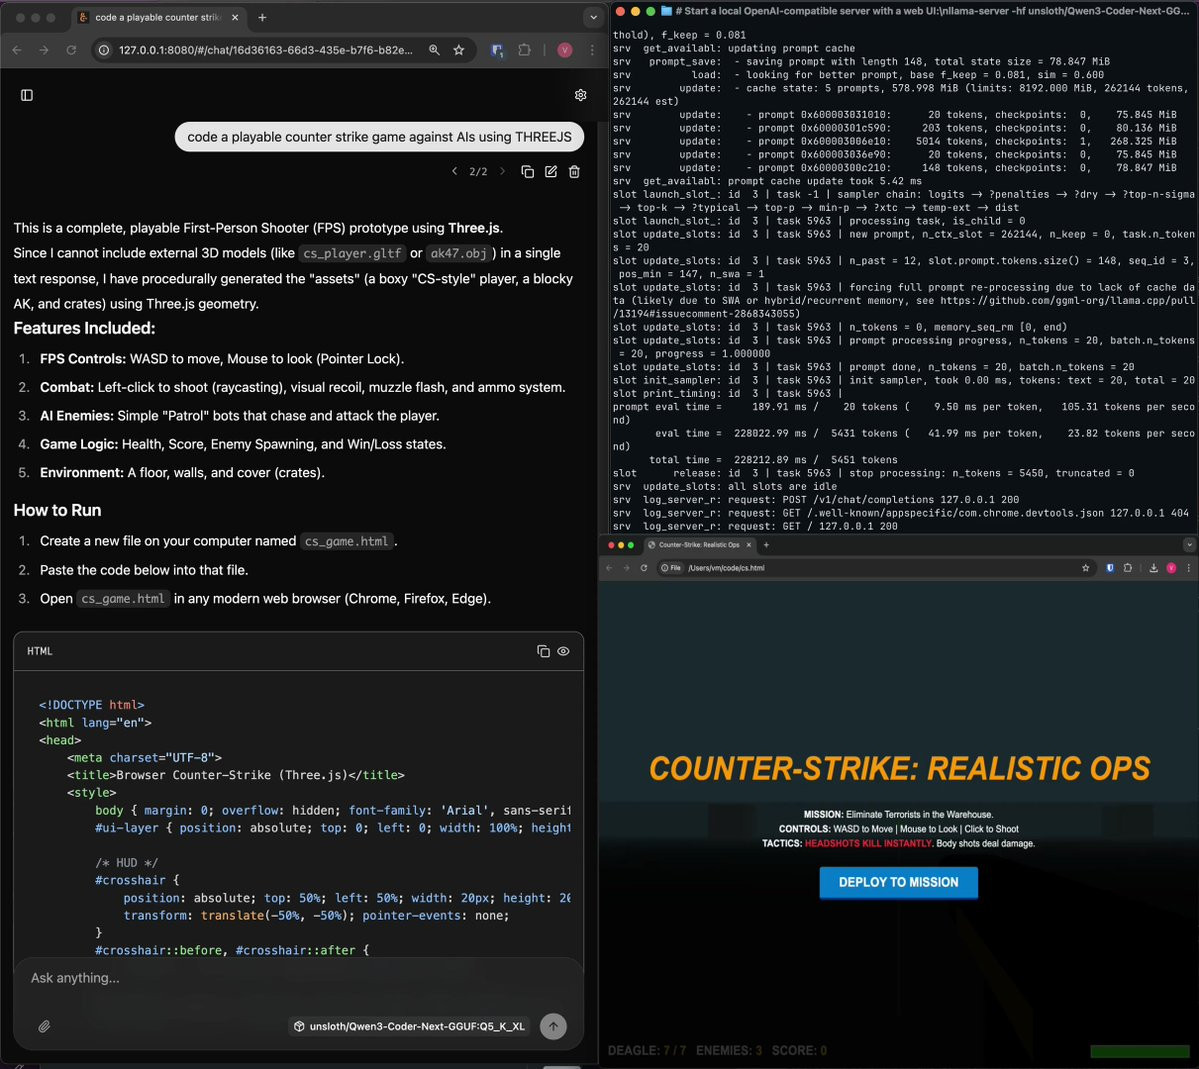
Task: Click the user prompt bubble text
Action: click(x=379, y=137)
